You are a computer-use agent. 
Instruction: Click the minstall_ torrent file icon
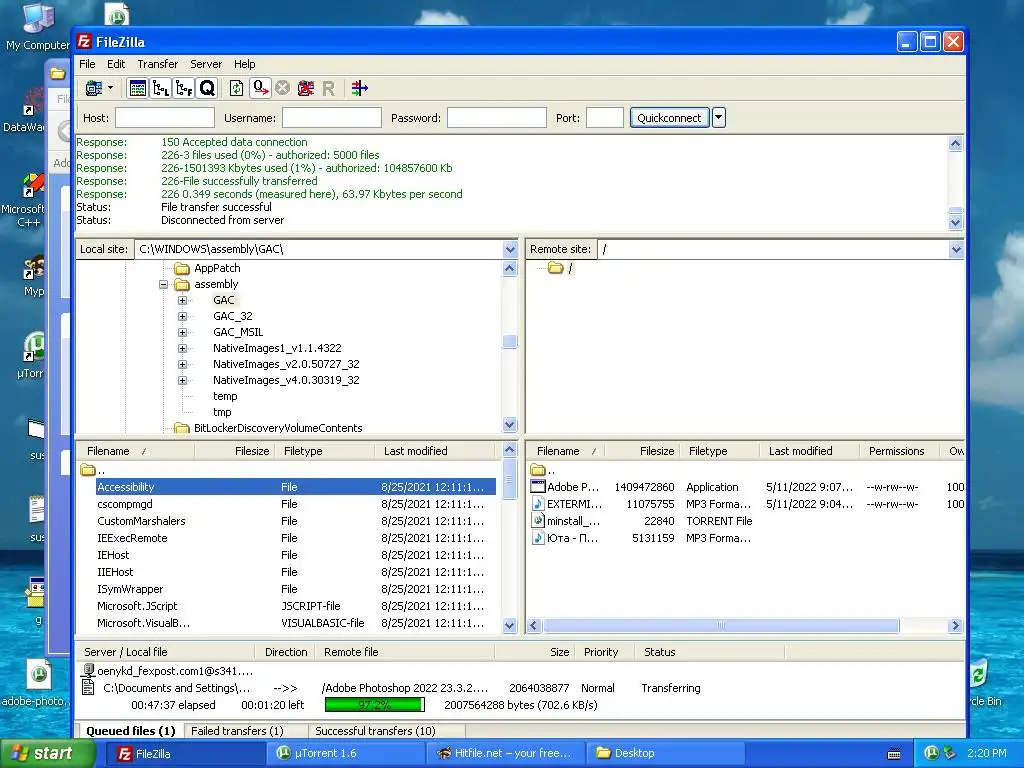tap(537, 520)
